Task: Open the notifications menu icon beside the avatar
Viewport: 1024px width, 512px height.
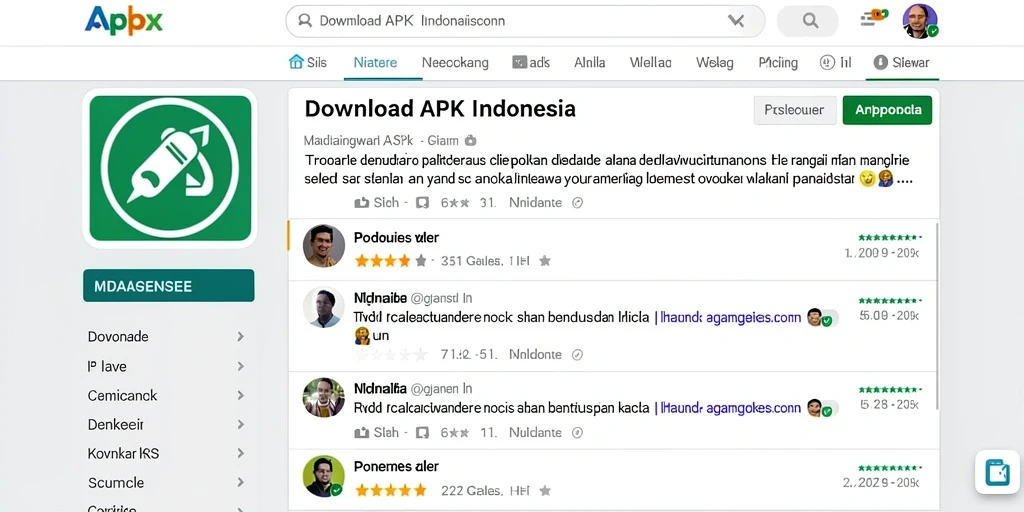Action: (874, 19)
